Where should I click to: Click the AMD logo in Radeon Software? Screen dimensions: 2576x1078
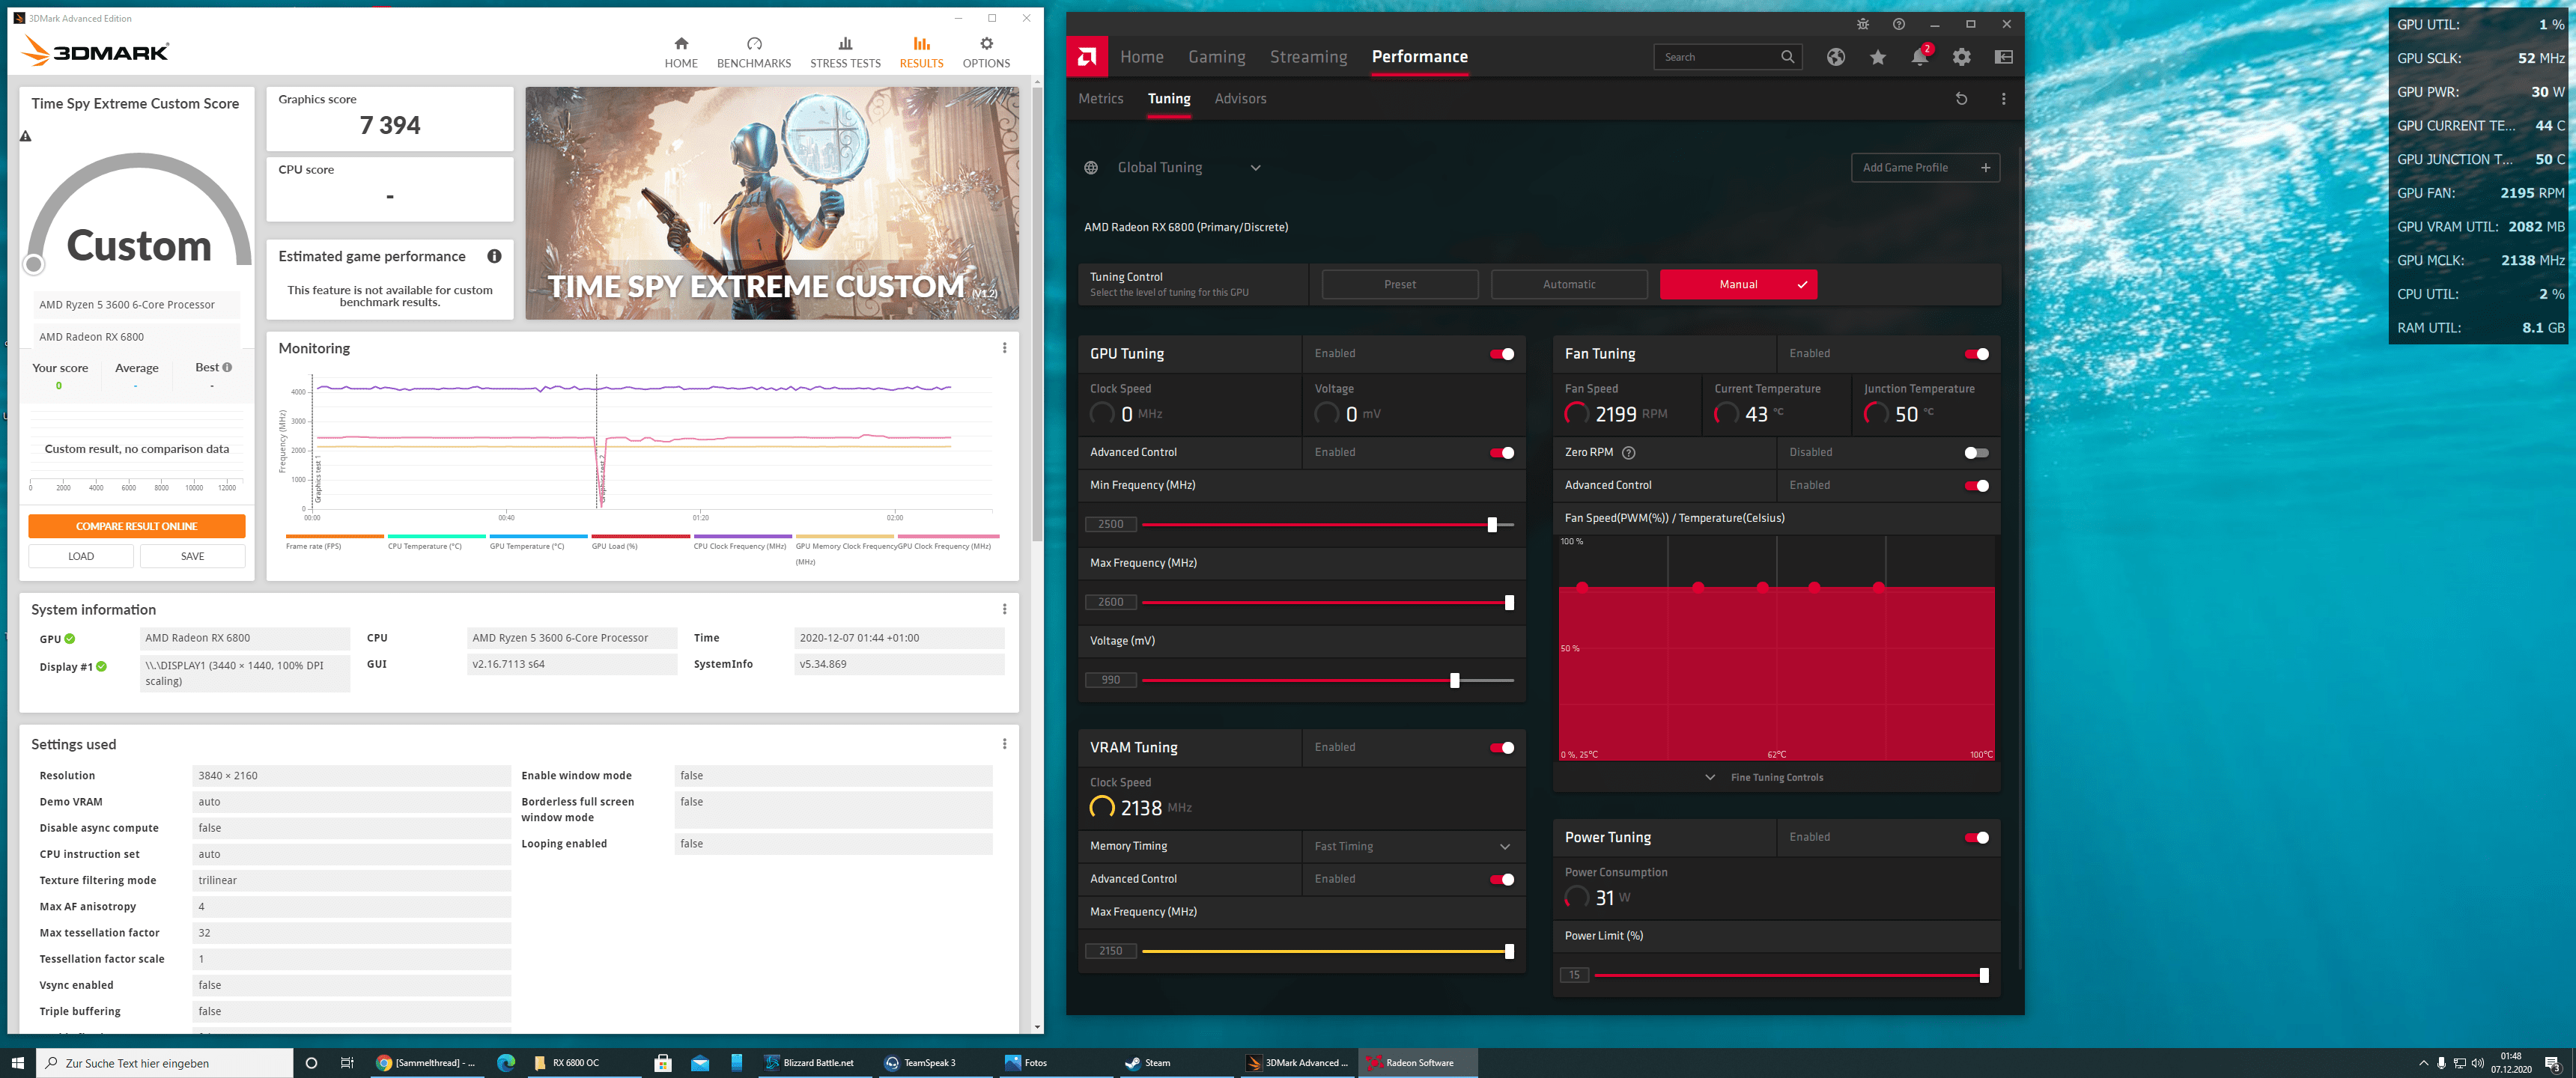[x=1087, y=57]
